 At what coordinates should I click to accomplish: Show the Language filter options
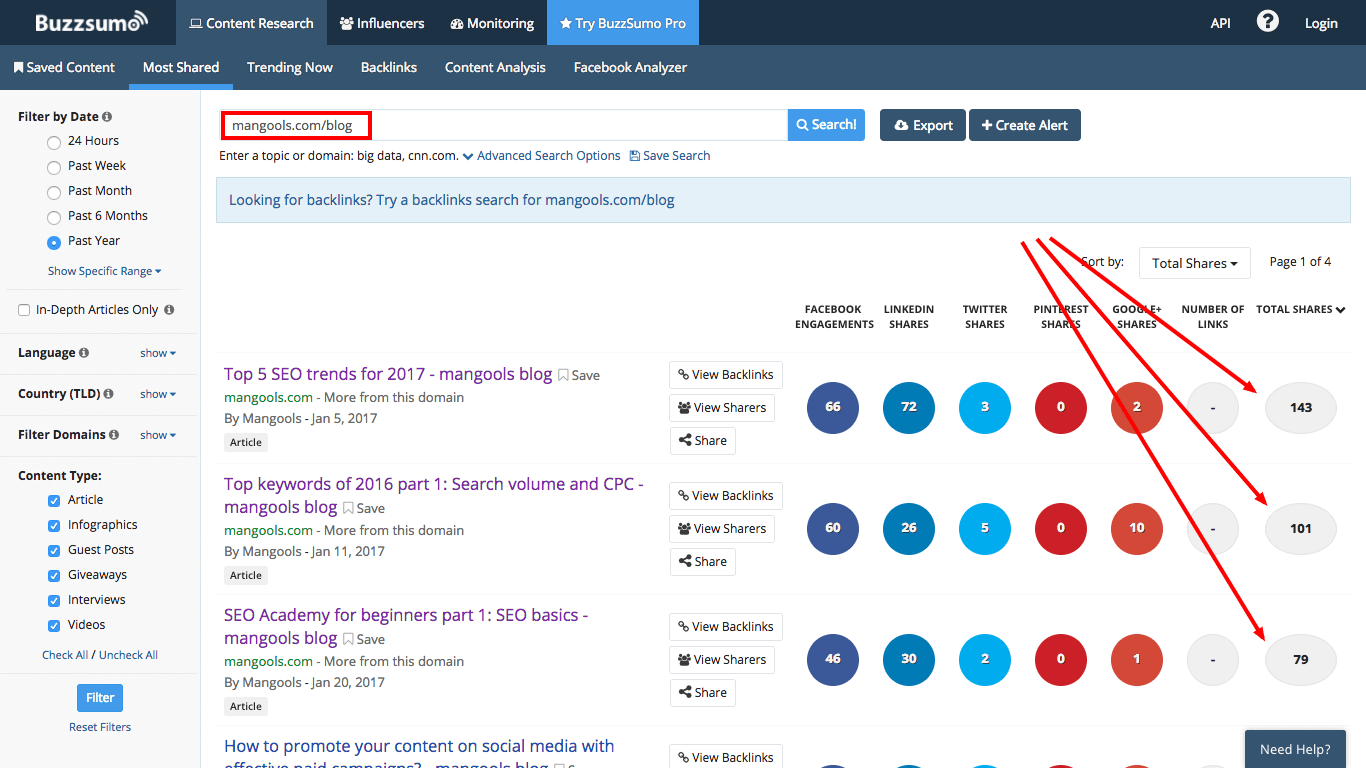click(x=158, y=353)
